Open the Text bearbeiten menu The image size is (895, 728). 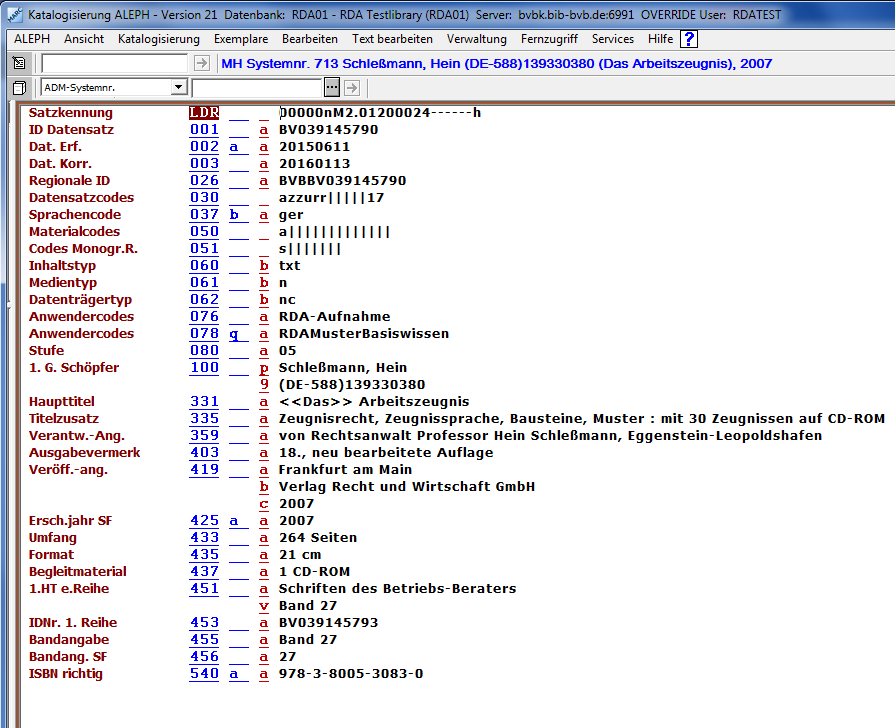coord(392,39)
